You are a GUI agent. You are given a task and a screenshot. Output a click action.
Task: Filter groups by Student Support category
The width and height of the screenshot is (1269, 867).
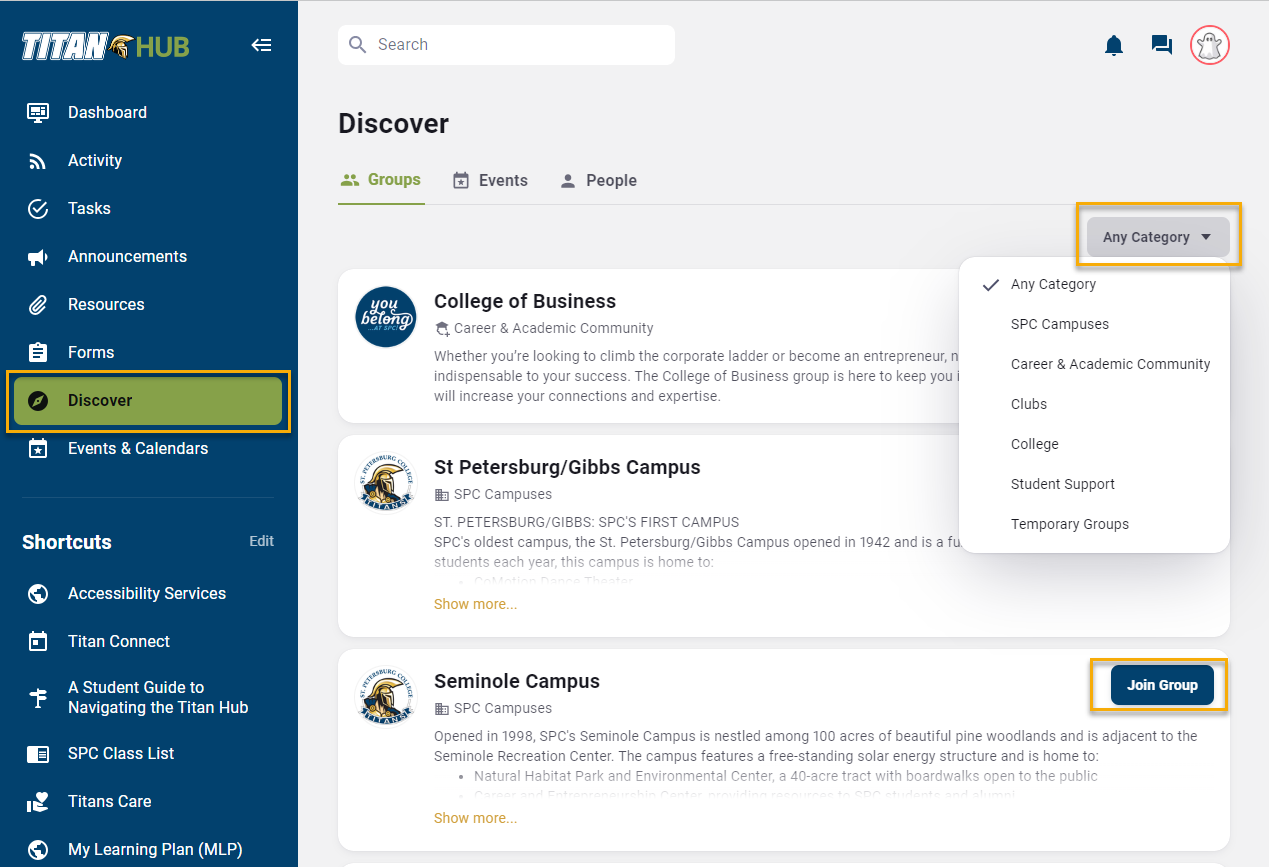[1094, 484]
